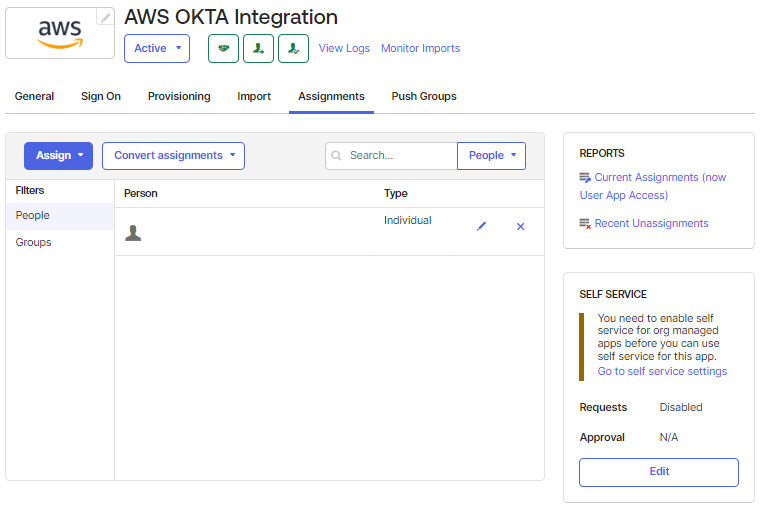Click the user with checkmark icon button
The width and height of the screenshot is (767, 505).
pos(293,48)
